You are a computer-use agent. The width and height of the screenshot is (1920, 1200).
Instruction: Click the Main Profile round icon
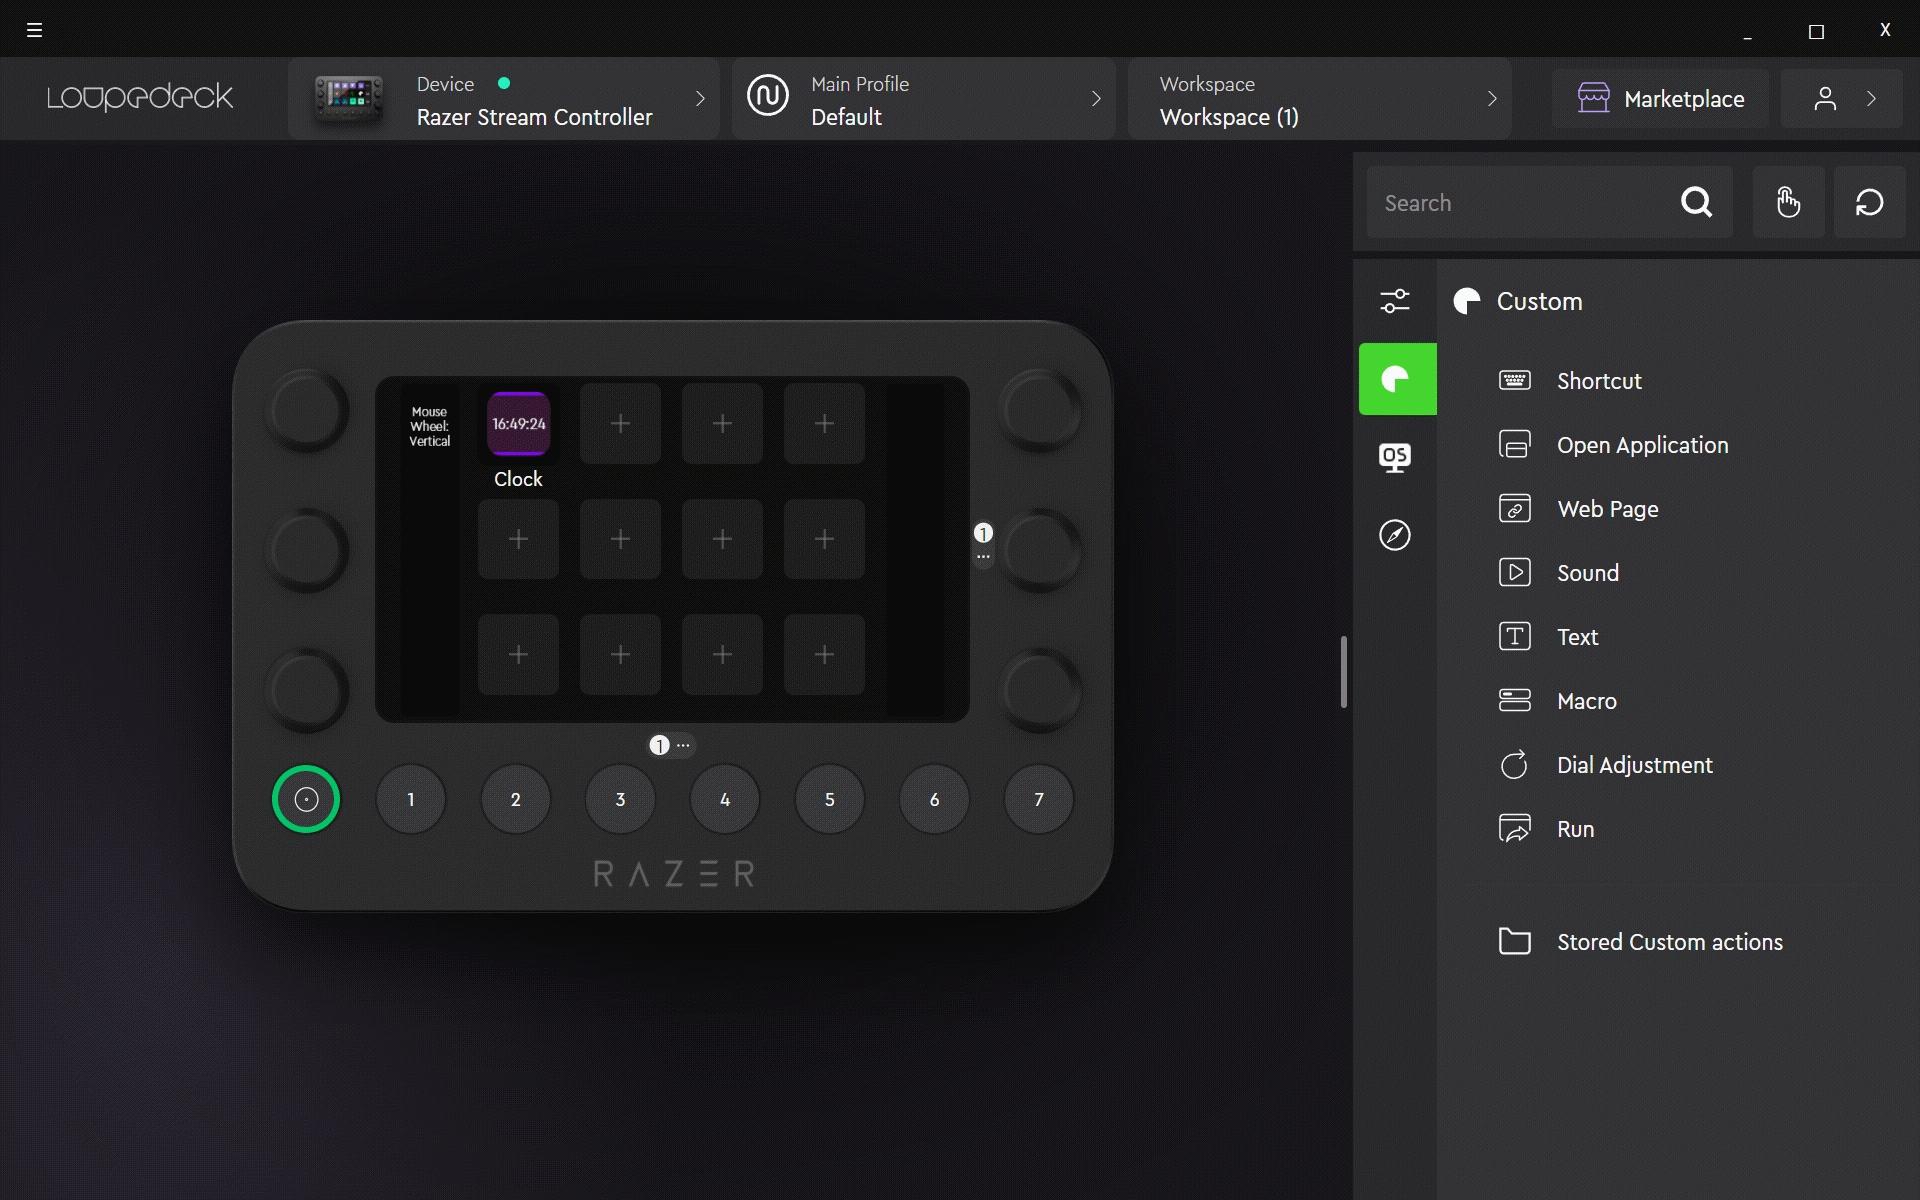(x=768, y=96)
